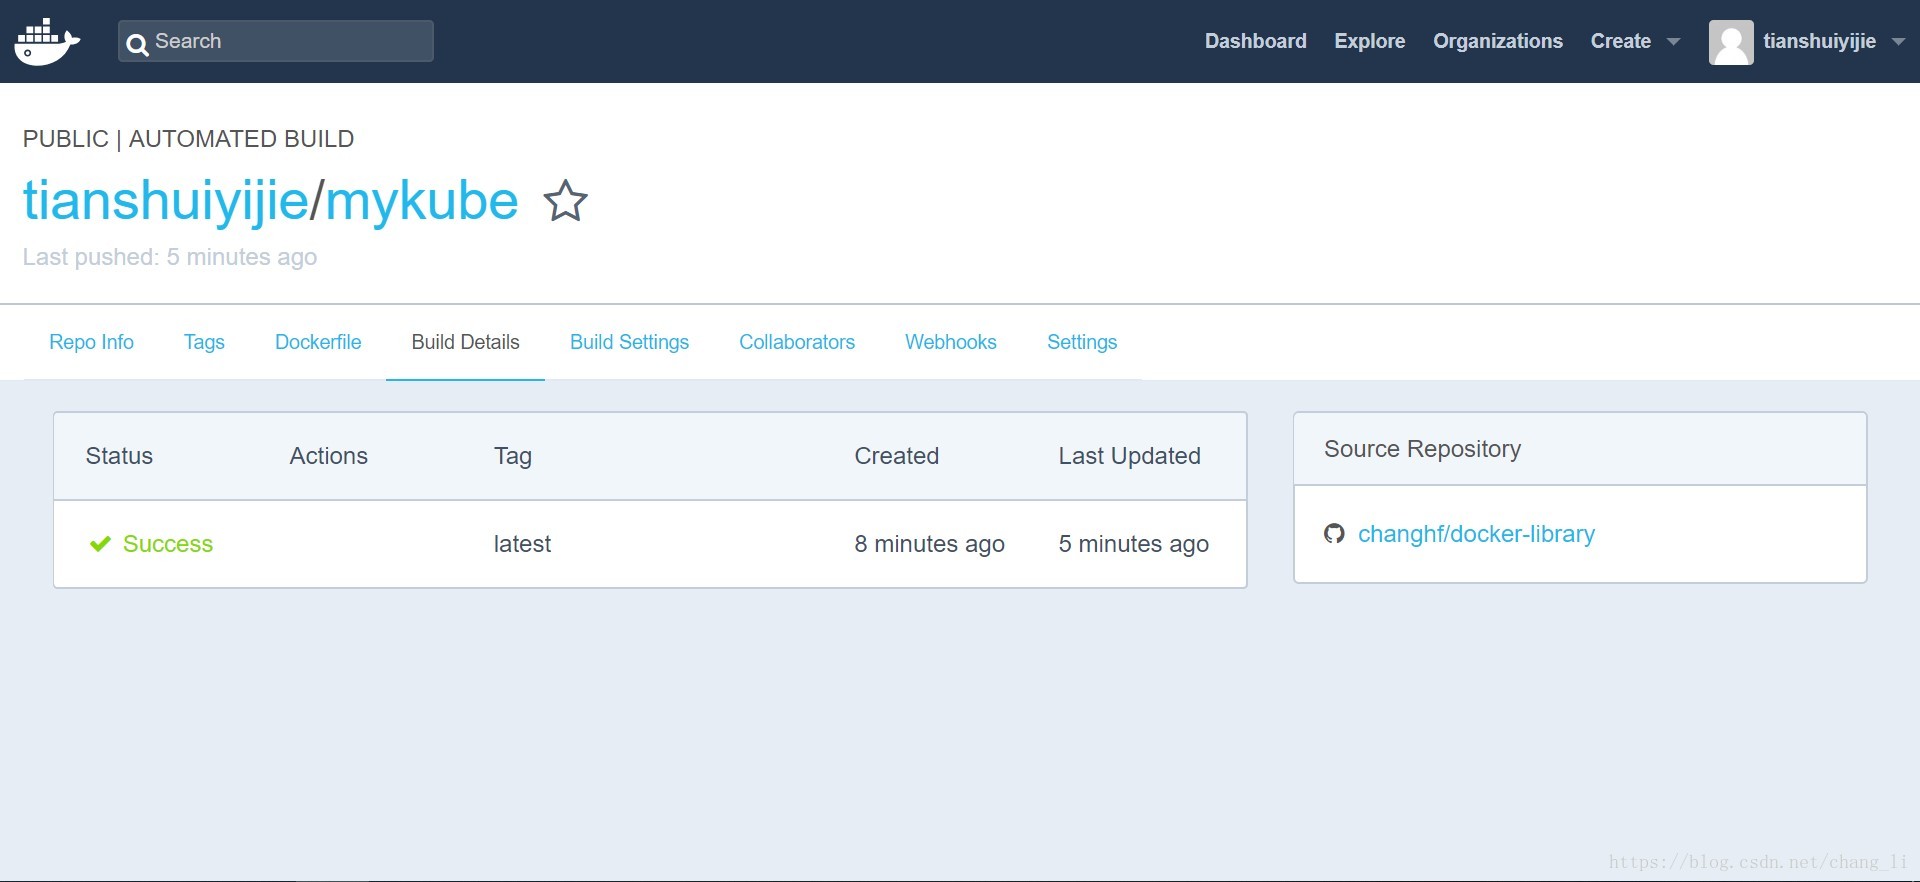Screen dimensions: 1920x882
Task: Click the Docker whale logo
Action: [x=47, y=41]
